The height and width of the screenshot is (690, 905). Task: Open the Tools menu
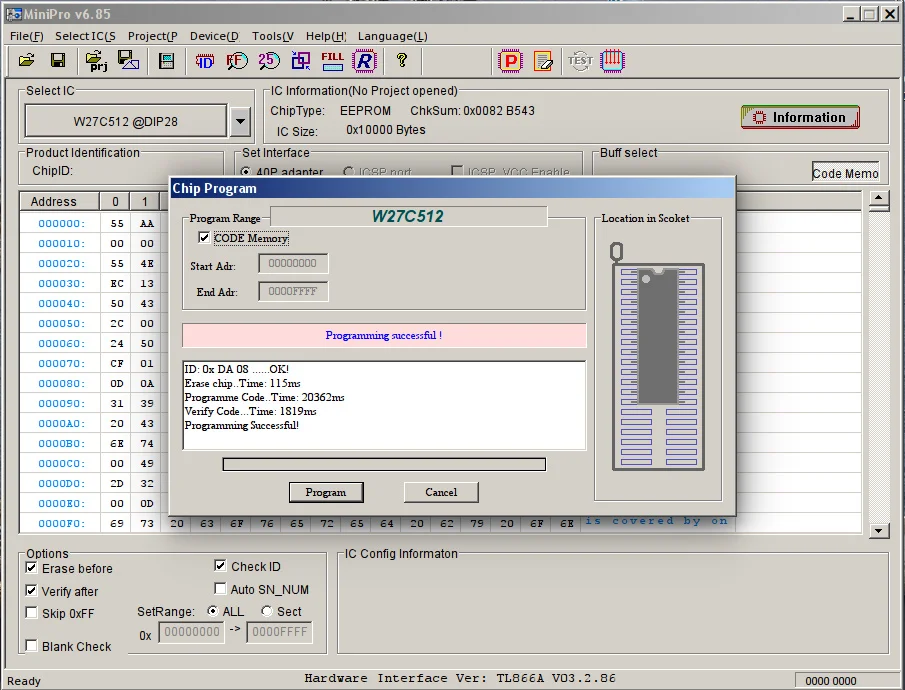pyautogui.click(x=272, y=36)
